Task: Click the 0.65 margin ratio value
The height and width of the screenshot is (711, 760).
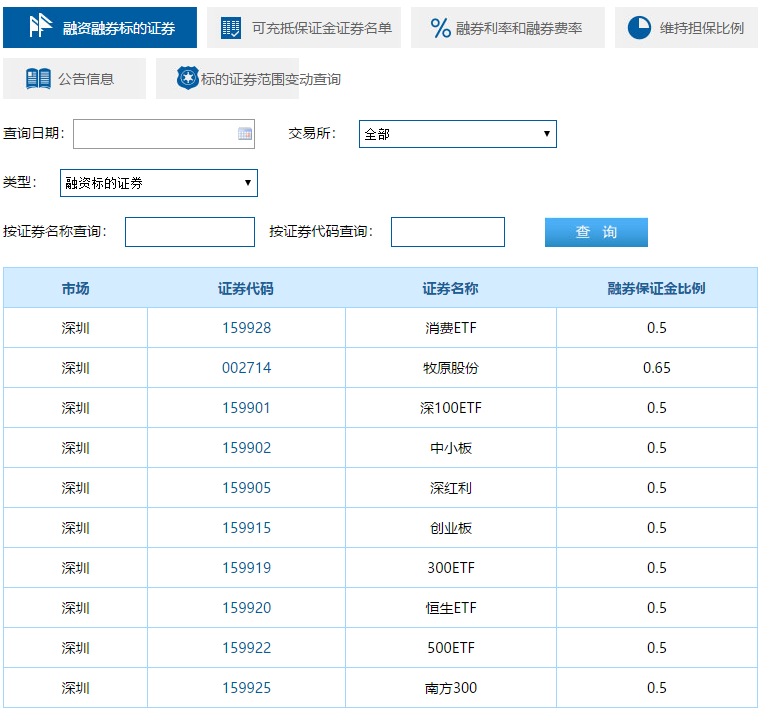Action: coord(657,368)
